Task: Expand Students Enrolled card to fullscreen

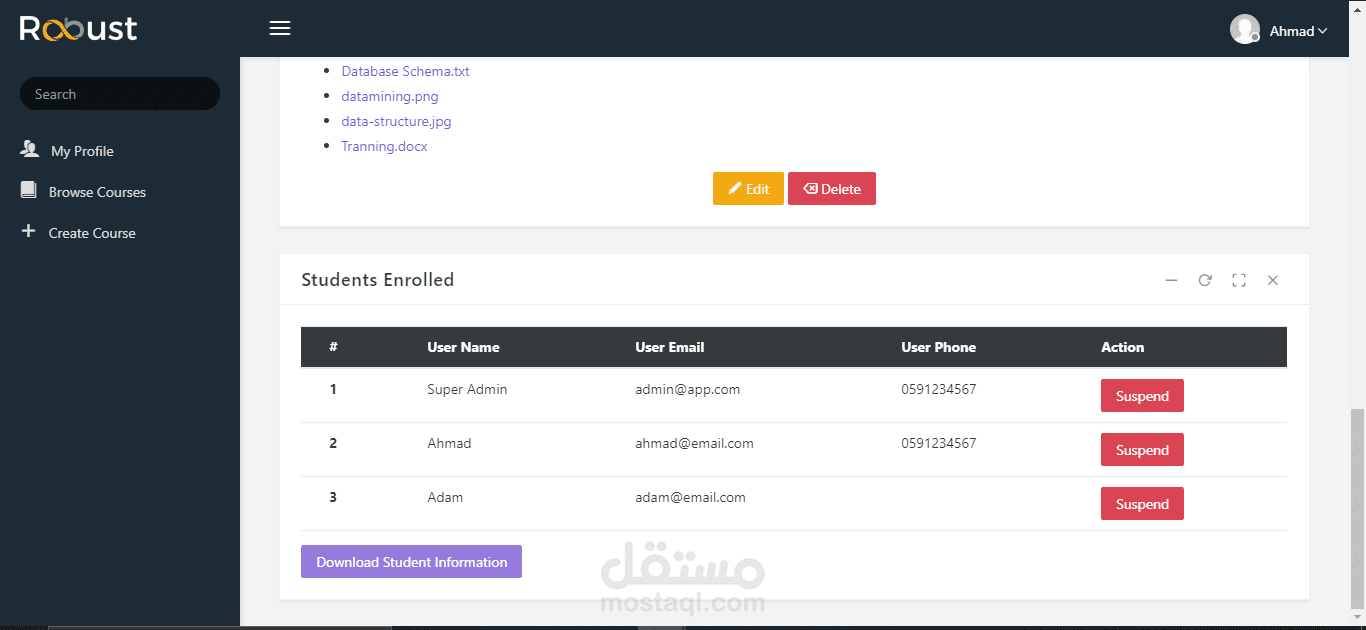Action: [x=1239, y=280]
